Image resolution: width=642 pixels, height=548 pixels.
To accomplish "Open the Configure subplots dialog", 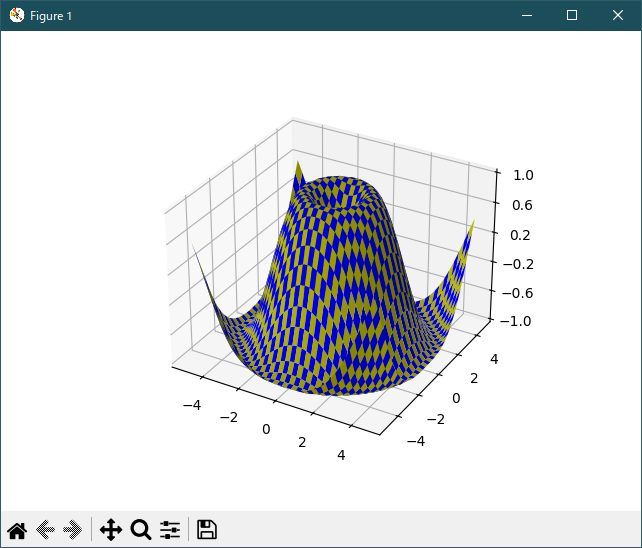I will [x=170, y=530].
